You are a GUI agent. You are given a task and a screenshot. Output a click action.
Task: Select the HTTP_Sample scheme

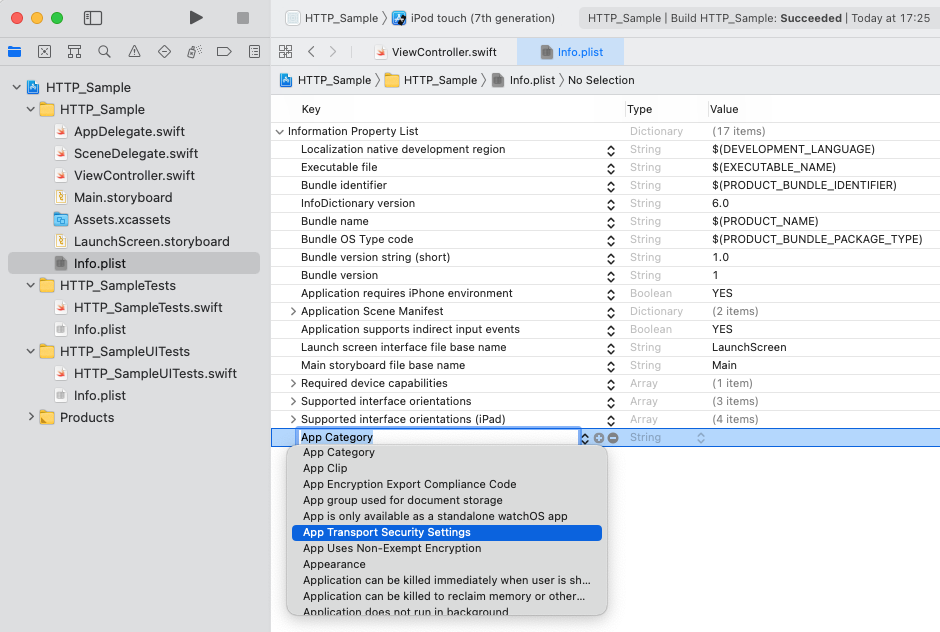332,18
